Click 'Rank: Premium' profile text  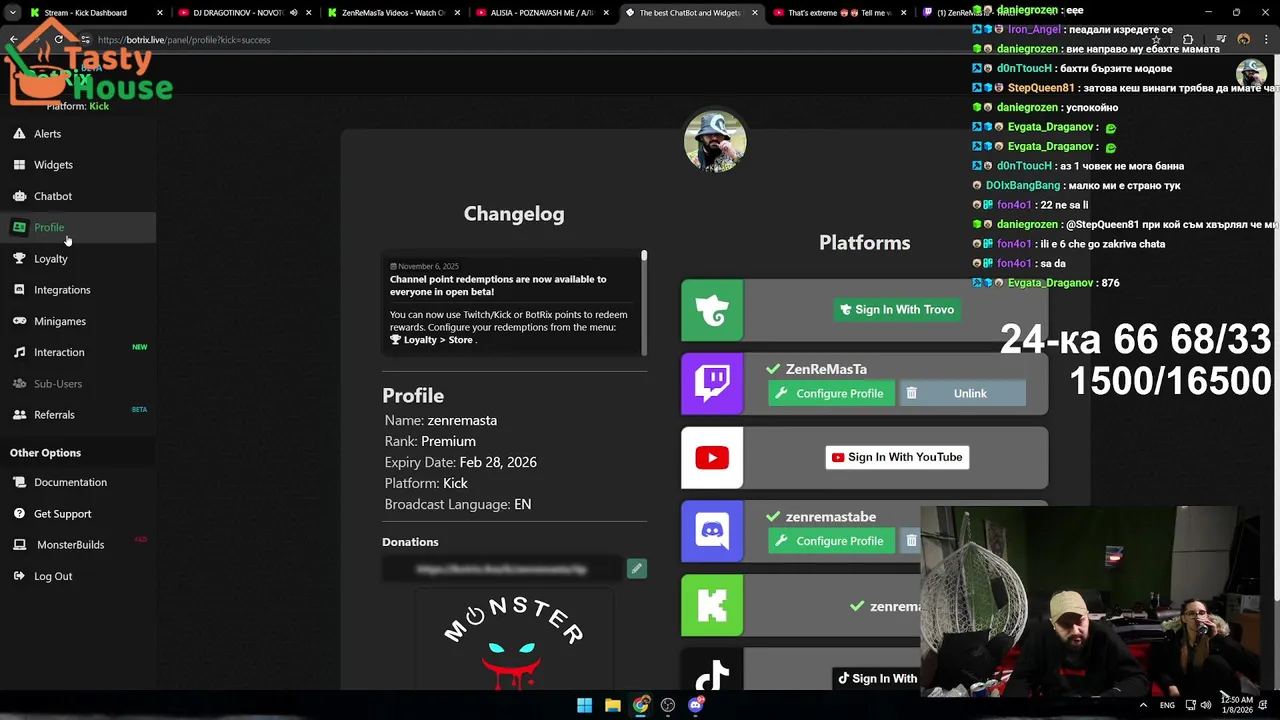pos(430,442)
